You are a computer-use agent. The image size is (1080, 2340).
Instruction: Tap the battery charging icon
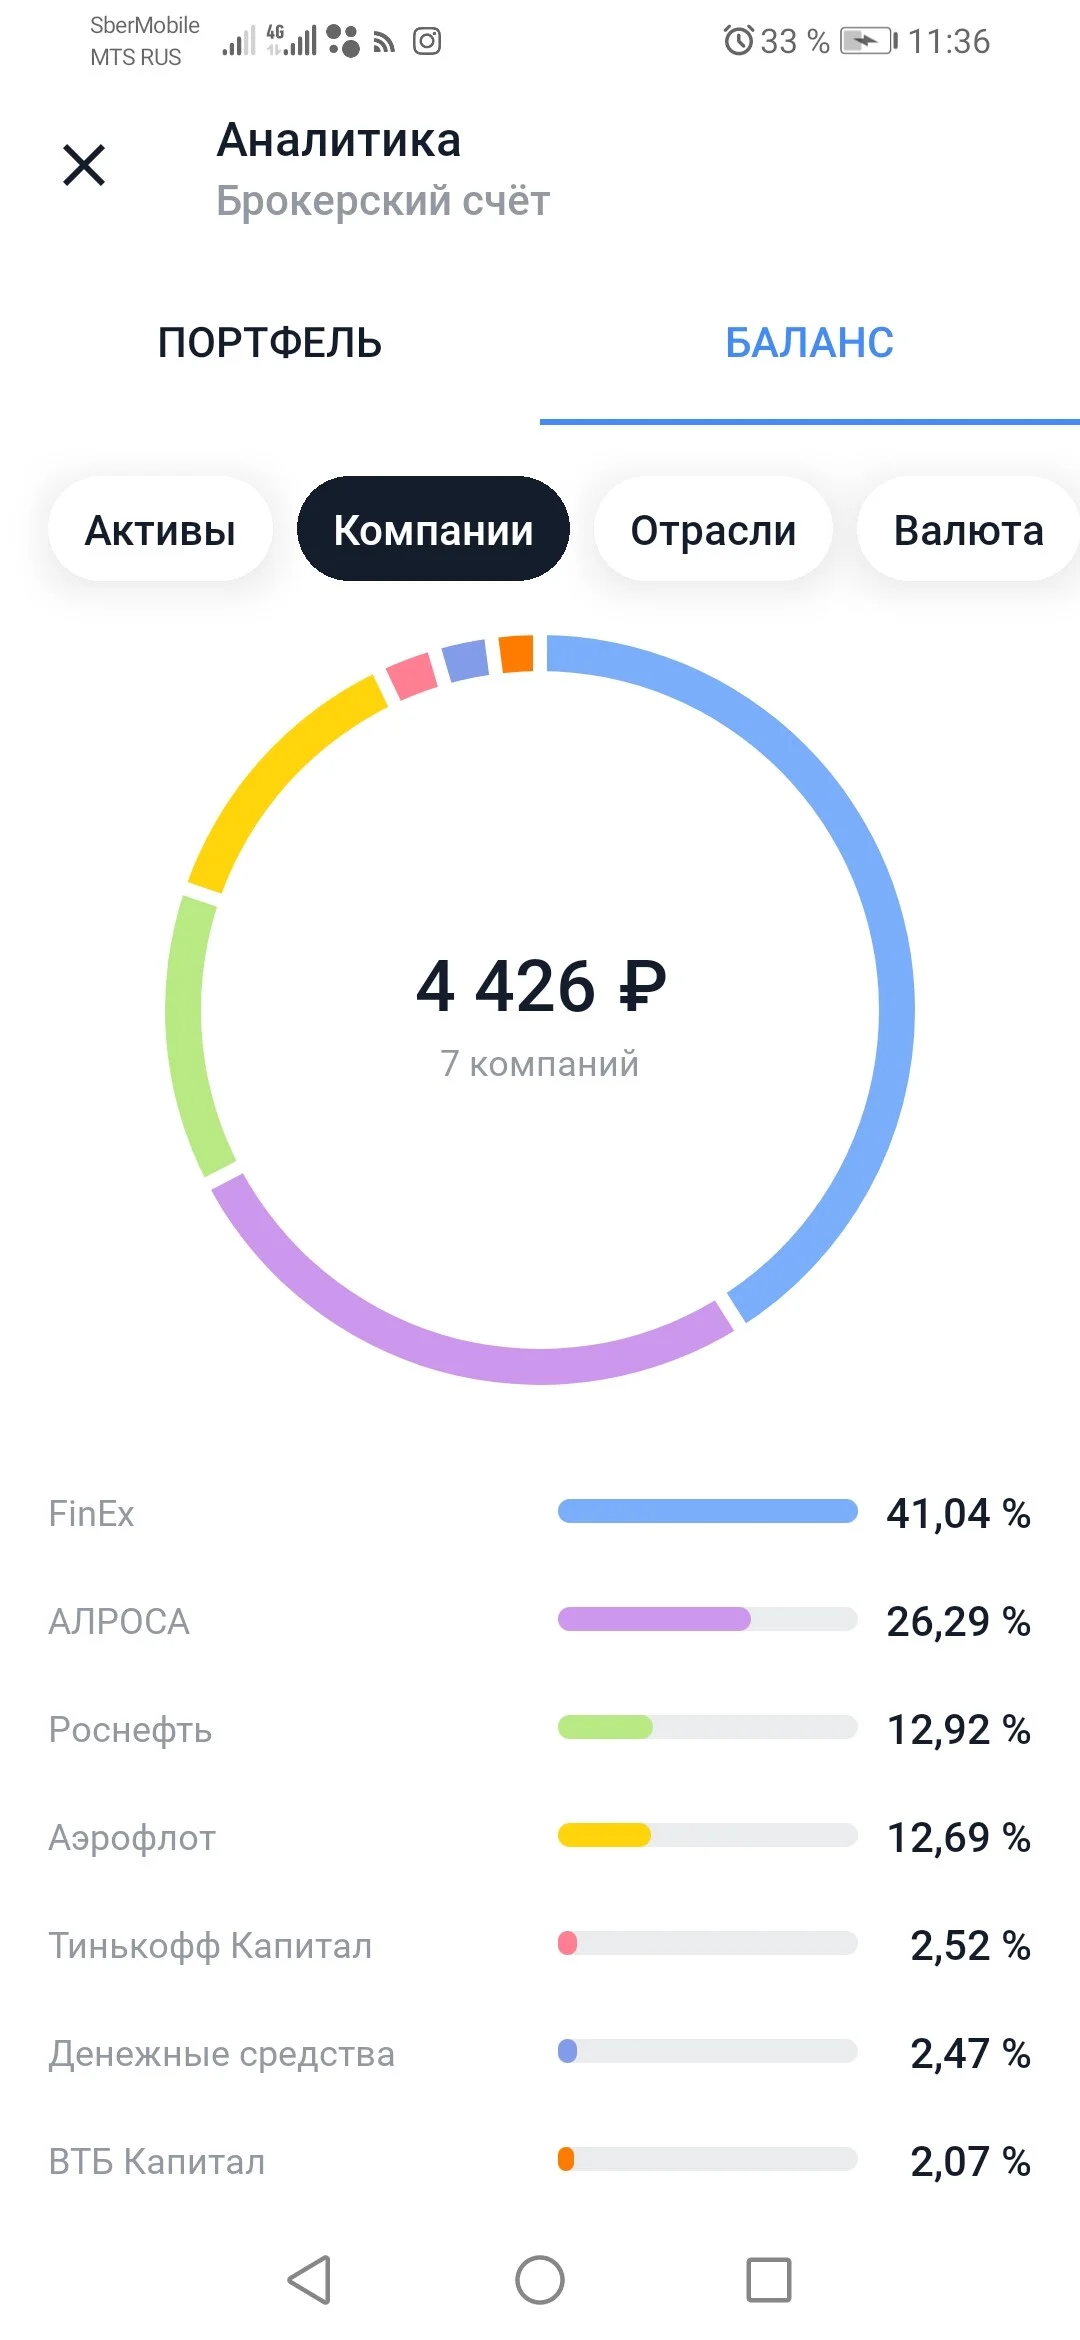pos(868,41)
